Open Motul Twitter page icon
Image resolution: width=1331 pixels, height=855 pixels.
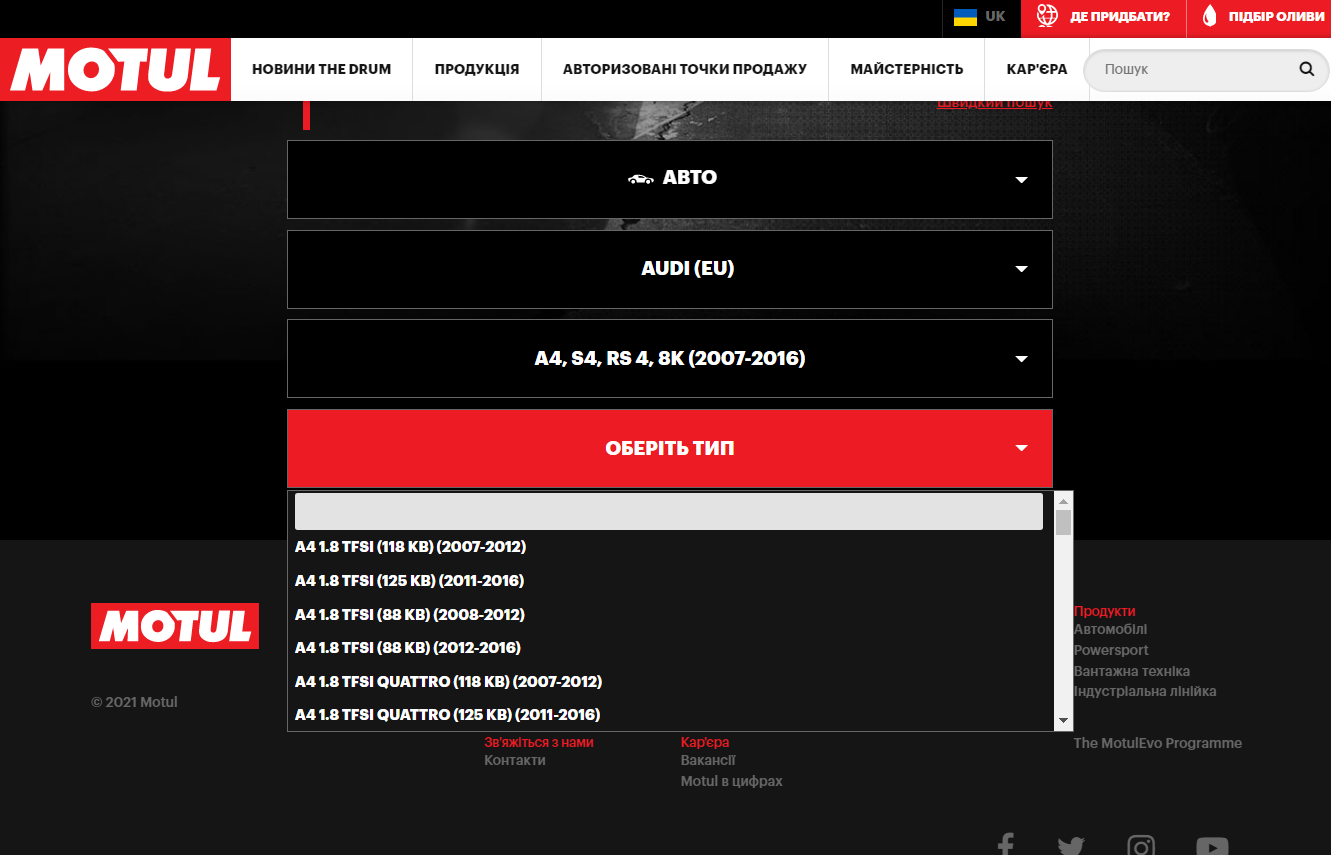tap(1071, 846)
